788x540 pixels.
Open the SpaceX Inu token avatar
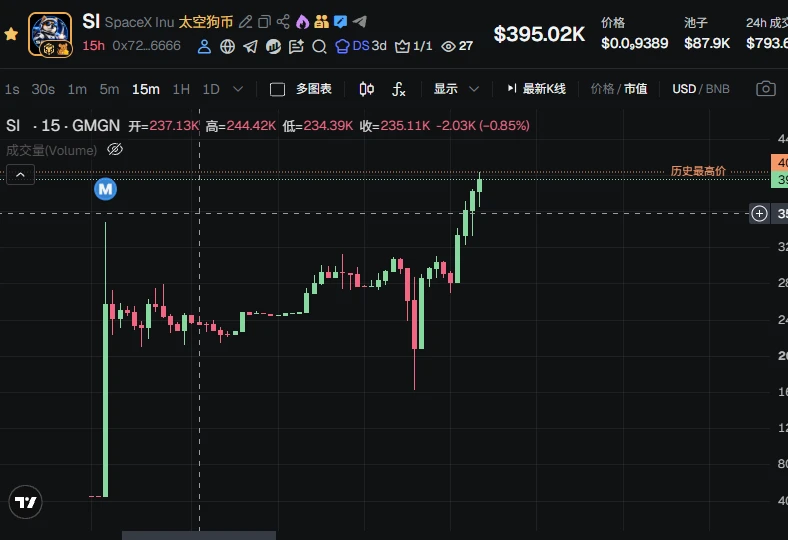coord(50,35)
